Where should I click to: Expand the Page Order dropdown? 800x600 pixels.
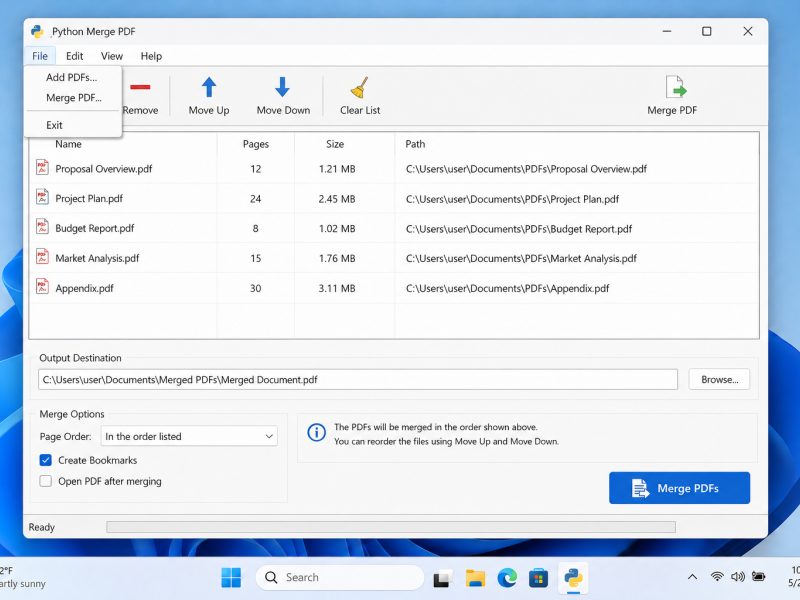click(x=189, y=436)
